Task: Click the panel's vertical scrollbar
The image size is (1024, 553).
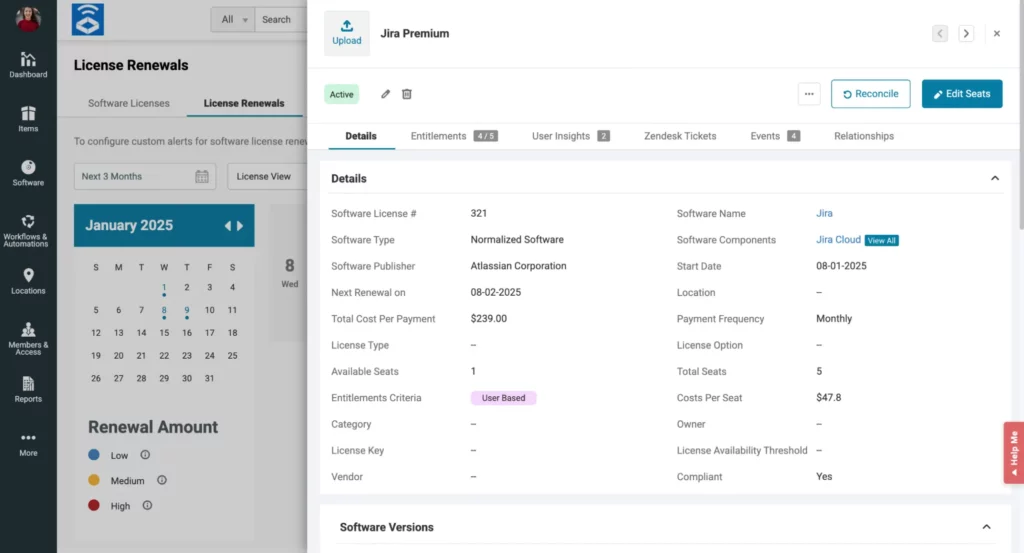Action: coord(1021,114)
